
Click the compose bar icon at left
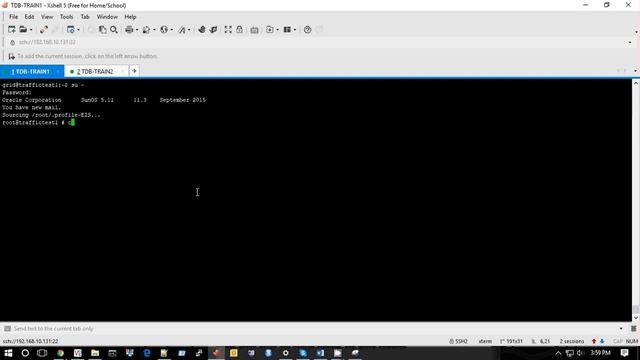7,329
